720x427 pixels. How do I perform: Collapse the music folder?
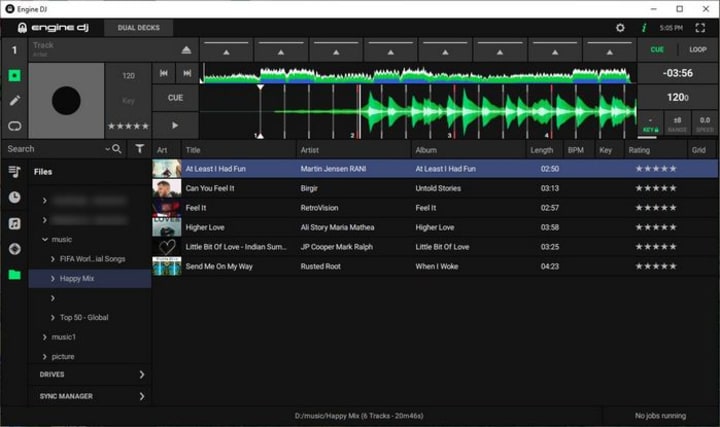[x=45, y=239]
